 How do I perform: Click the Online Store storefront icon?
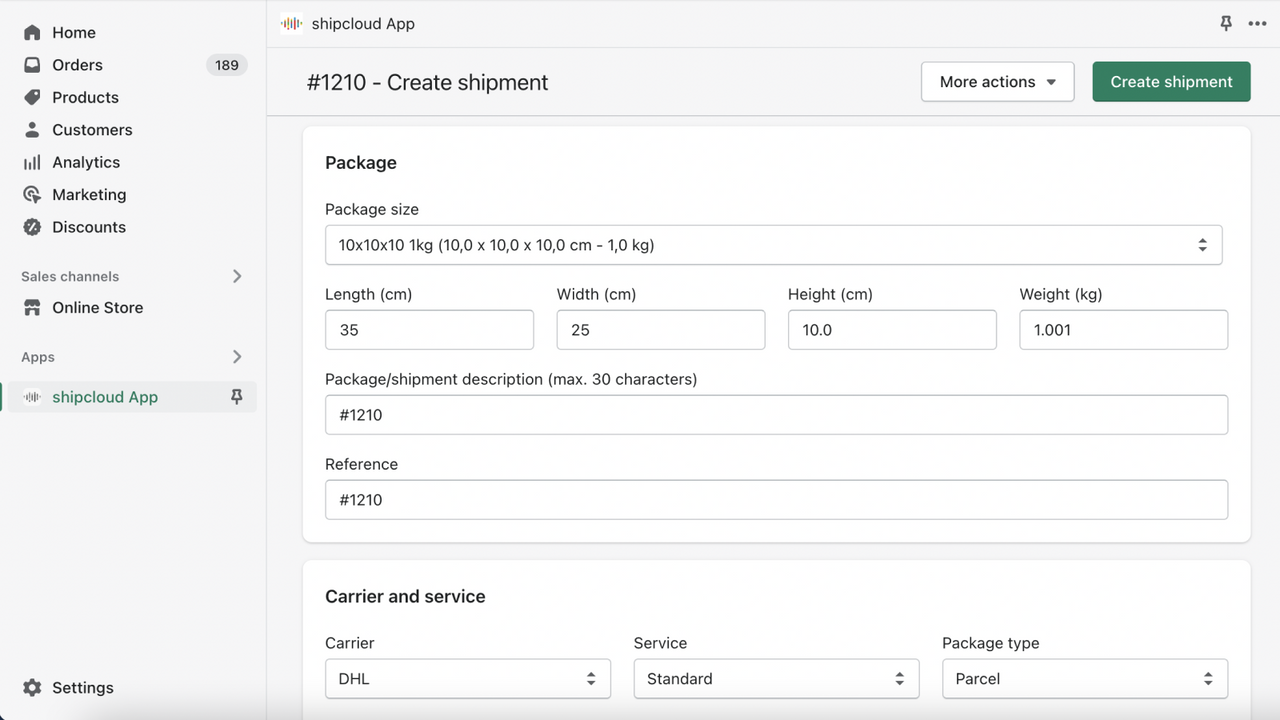[32, 308]
